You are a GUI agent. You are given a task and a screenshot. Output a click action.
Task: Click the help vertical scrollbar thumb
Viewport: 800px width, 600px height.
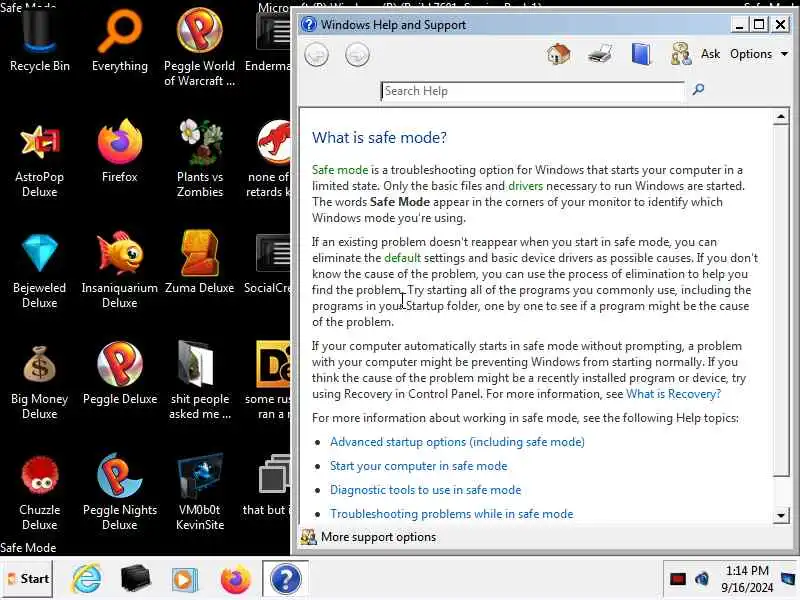(781, 301)
